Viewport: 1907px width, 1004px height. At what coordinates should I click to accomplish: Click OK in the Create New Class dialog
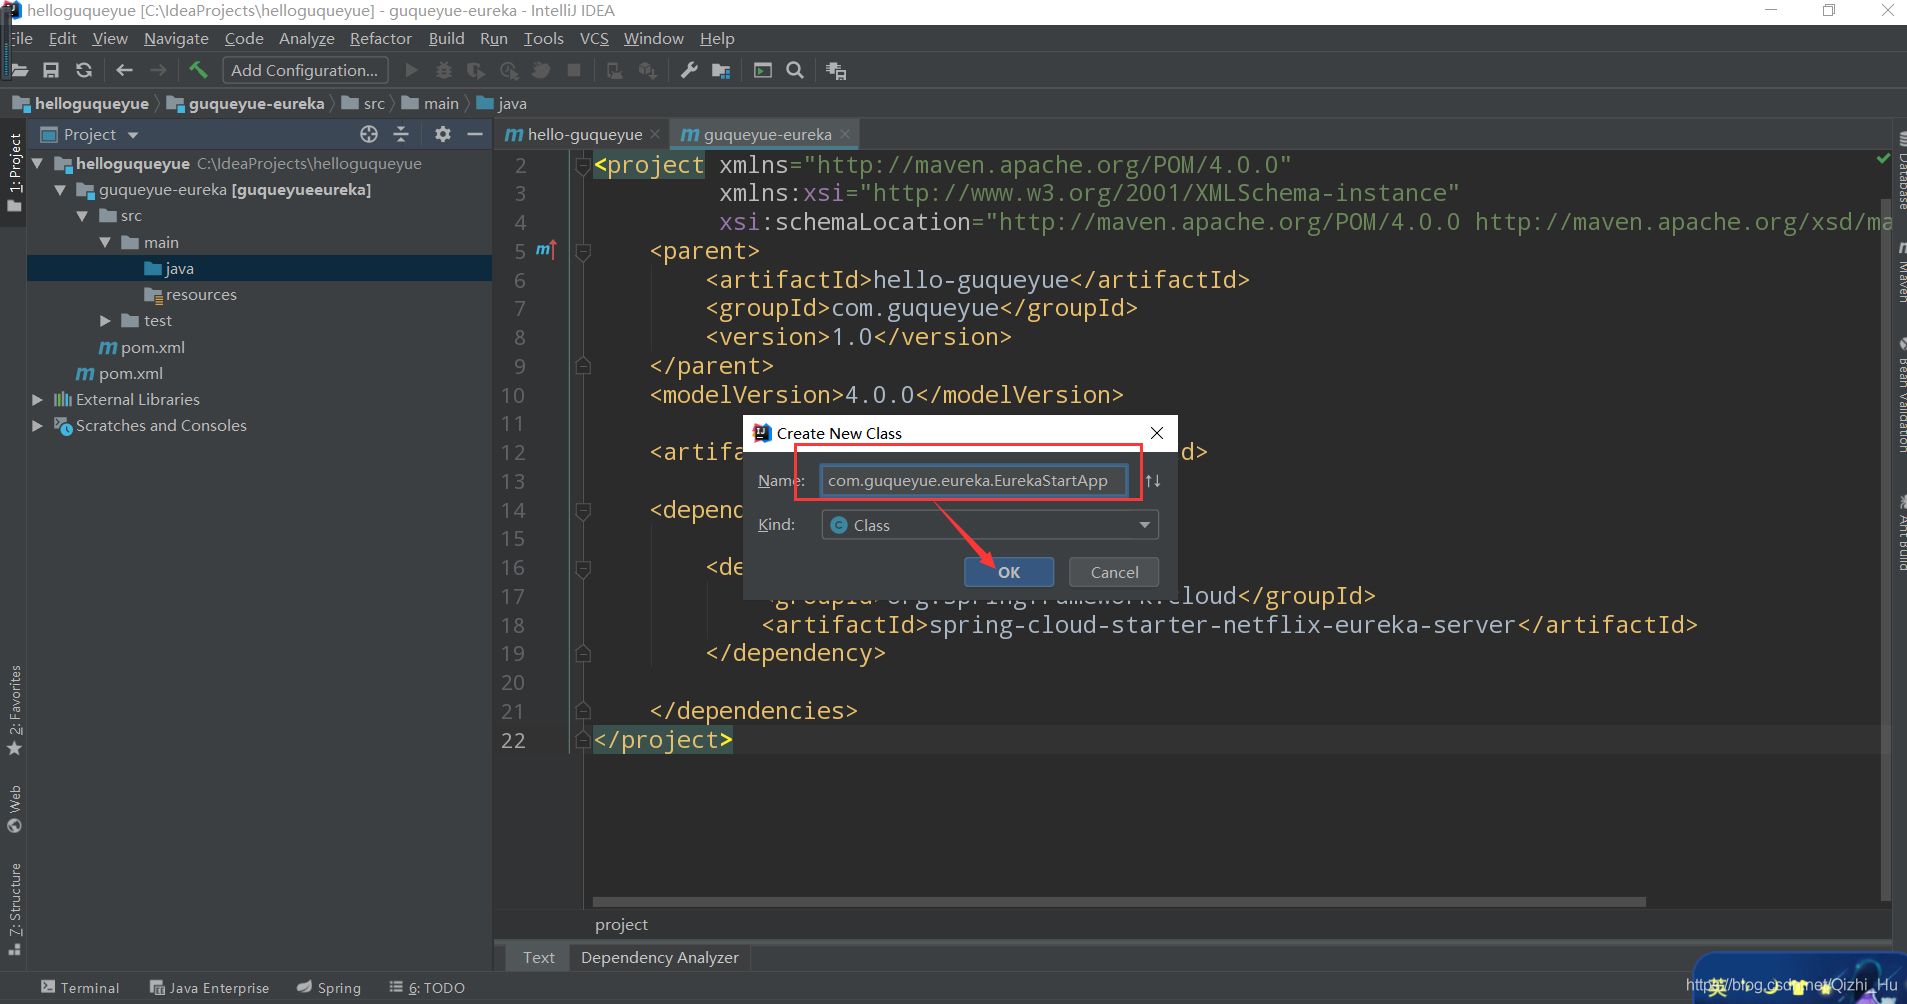coord(1009,572)
